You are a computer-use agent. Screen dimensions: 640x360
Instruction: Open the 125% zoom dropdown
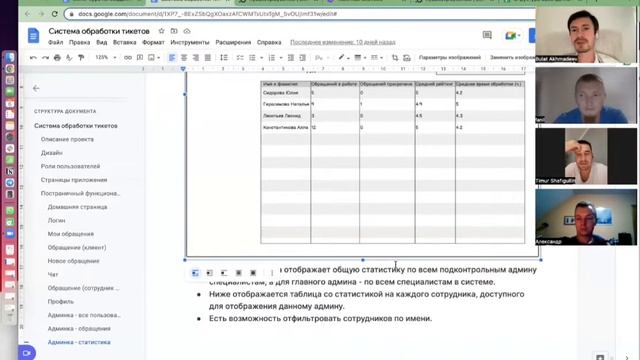coord(106,58)
